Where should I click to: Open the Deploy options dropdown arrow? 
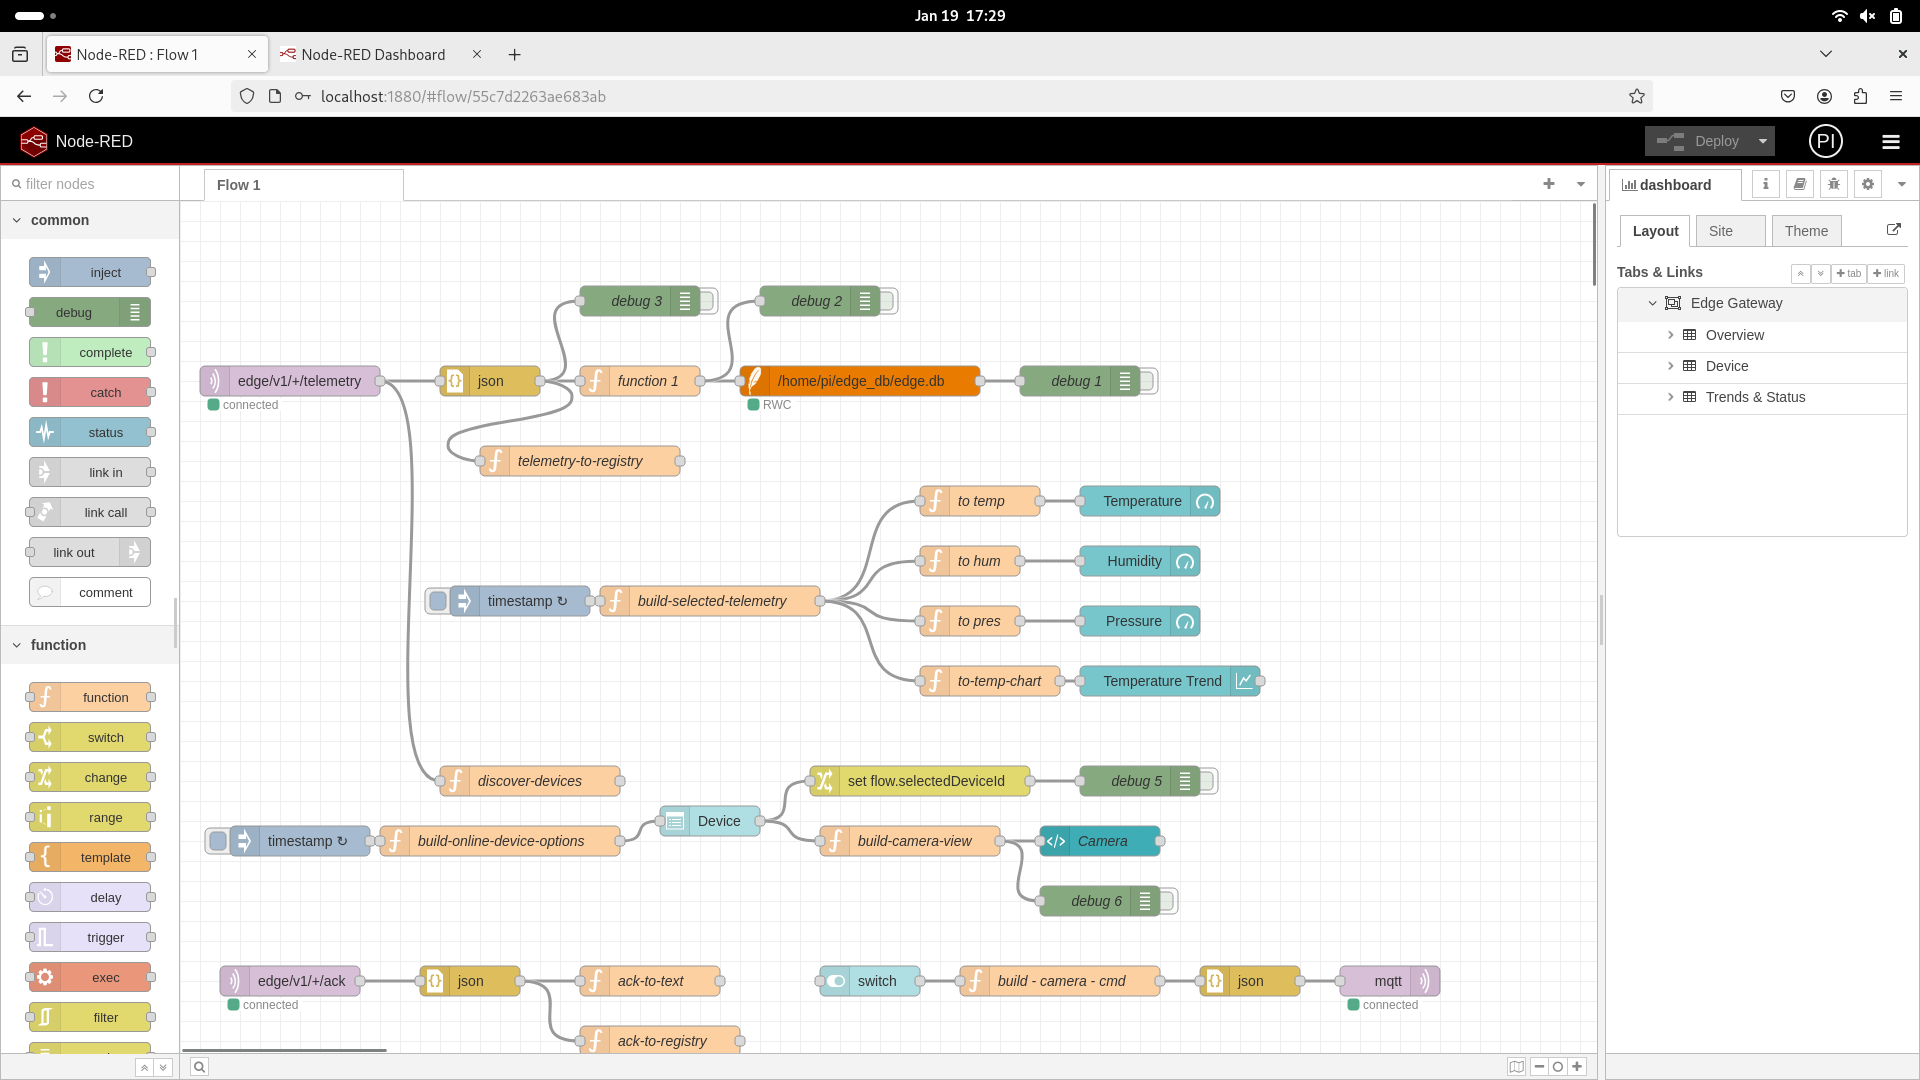(x=1763, y=142)
